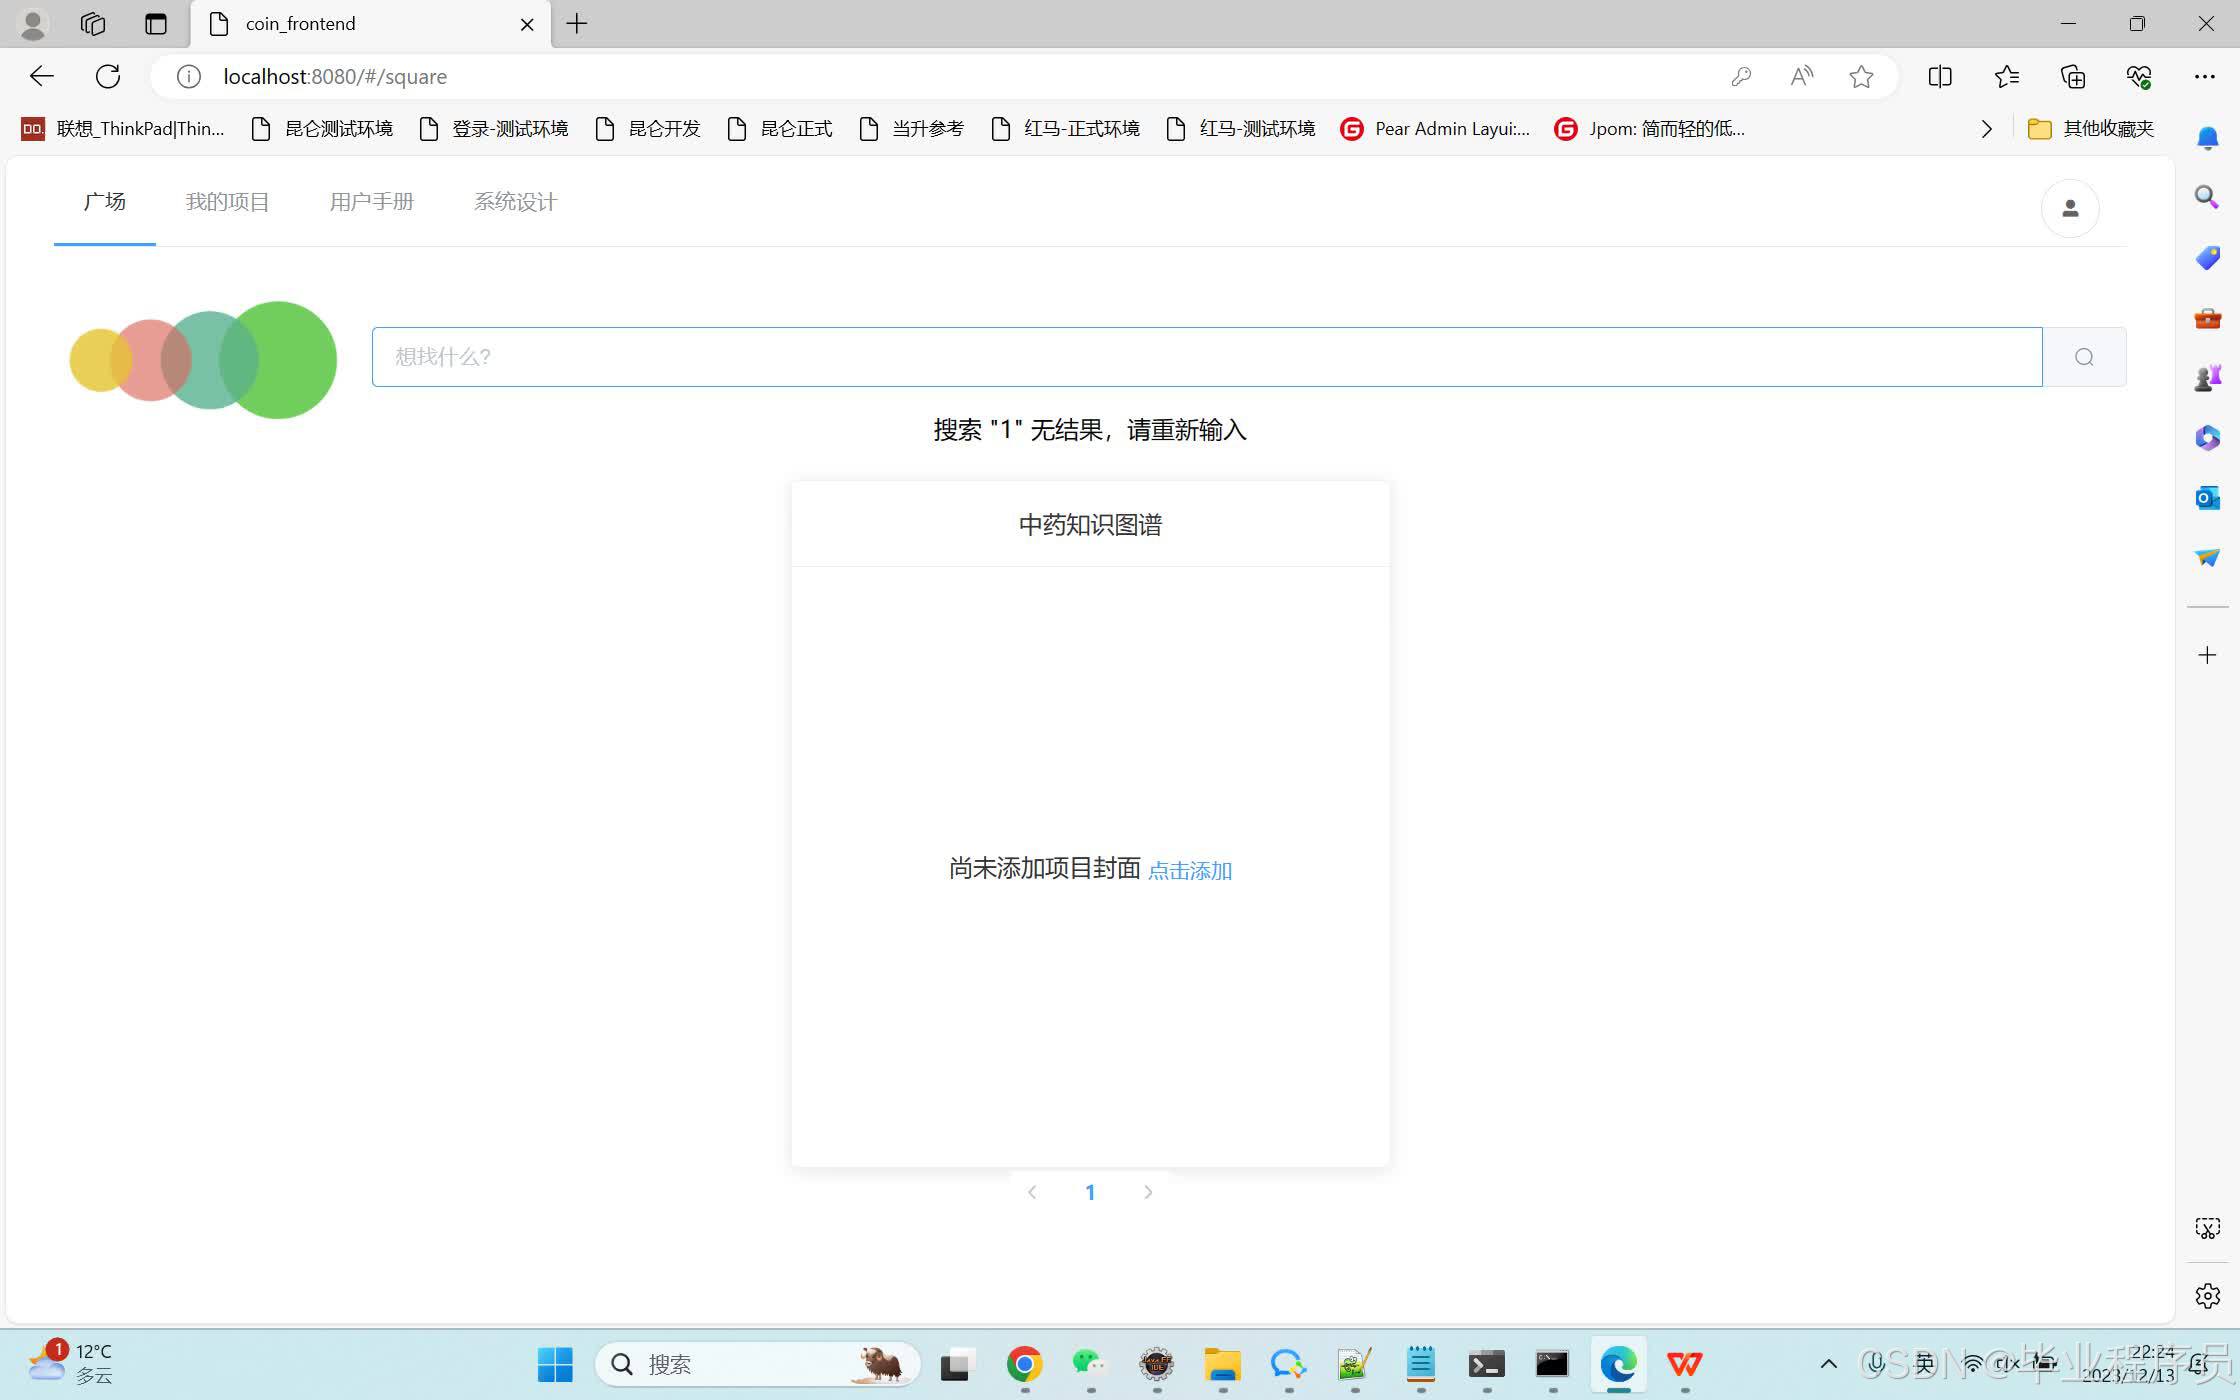
Task: Focus the 想找什么 search field
Action: click(x=1206, y=357)
